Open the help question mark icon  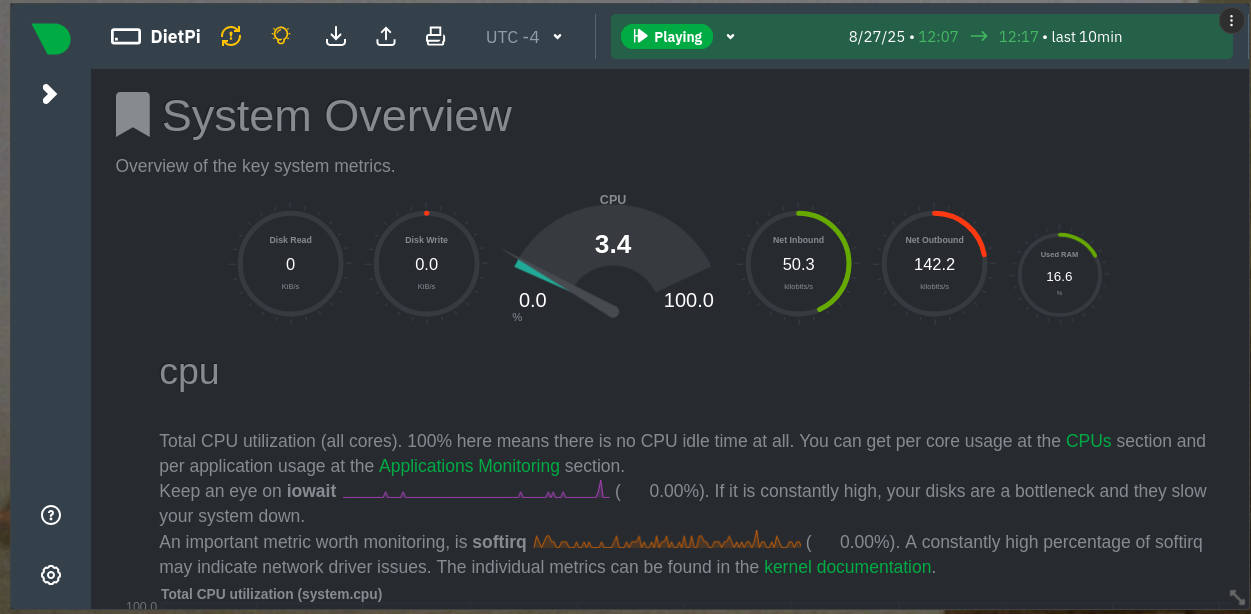coord(51,515)
